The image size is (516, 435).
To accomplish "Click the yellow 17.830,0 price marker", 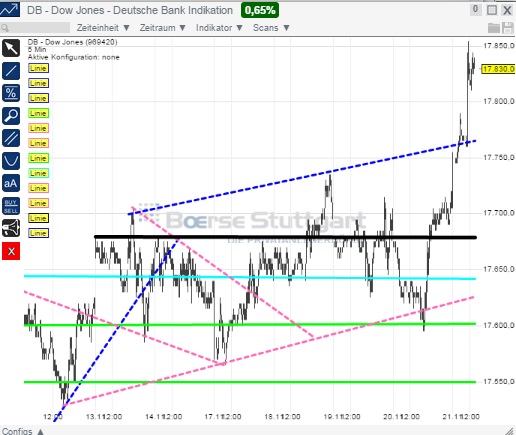I will coord(499,69).
